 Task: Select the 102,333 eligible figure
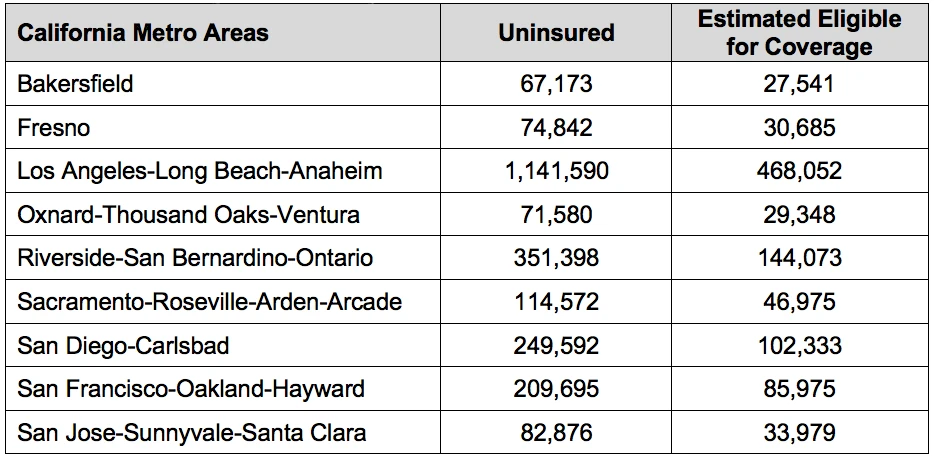pos(799,345)
